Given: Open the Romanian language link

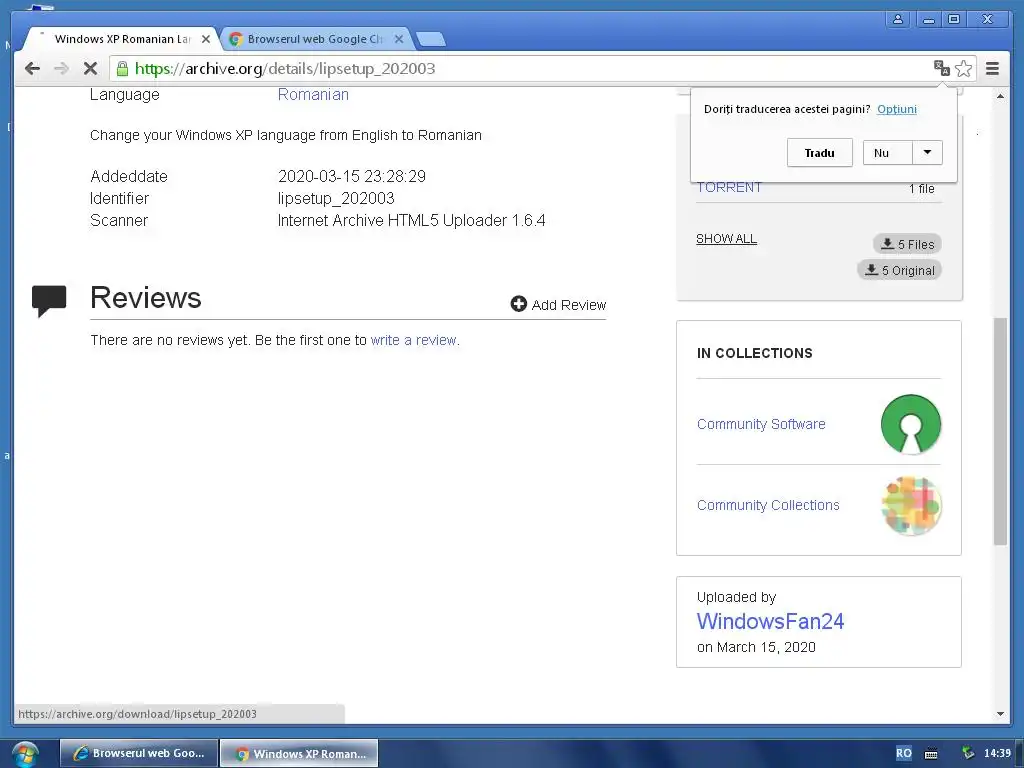Looking at the screenshot, I should 313,95.
